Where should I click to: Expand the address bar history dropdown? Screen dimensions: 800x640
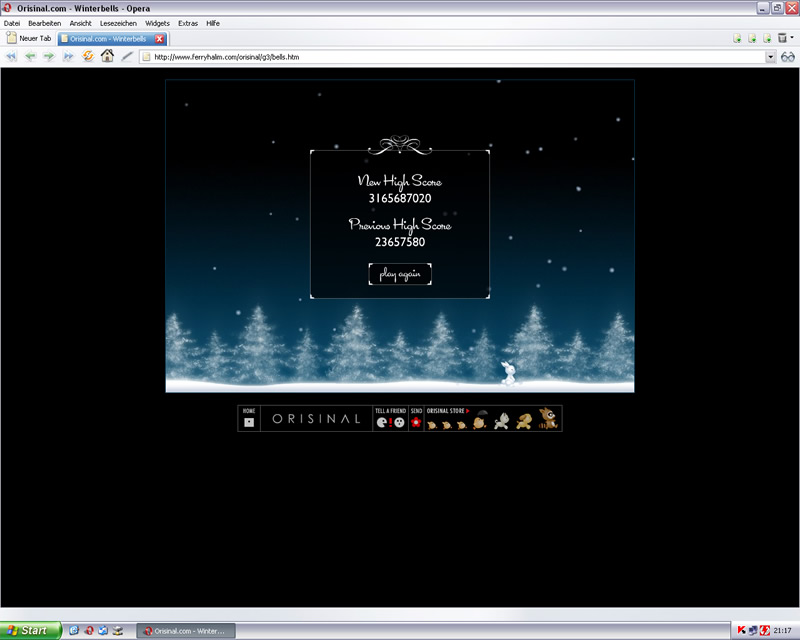(x=770, y=57)
